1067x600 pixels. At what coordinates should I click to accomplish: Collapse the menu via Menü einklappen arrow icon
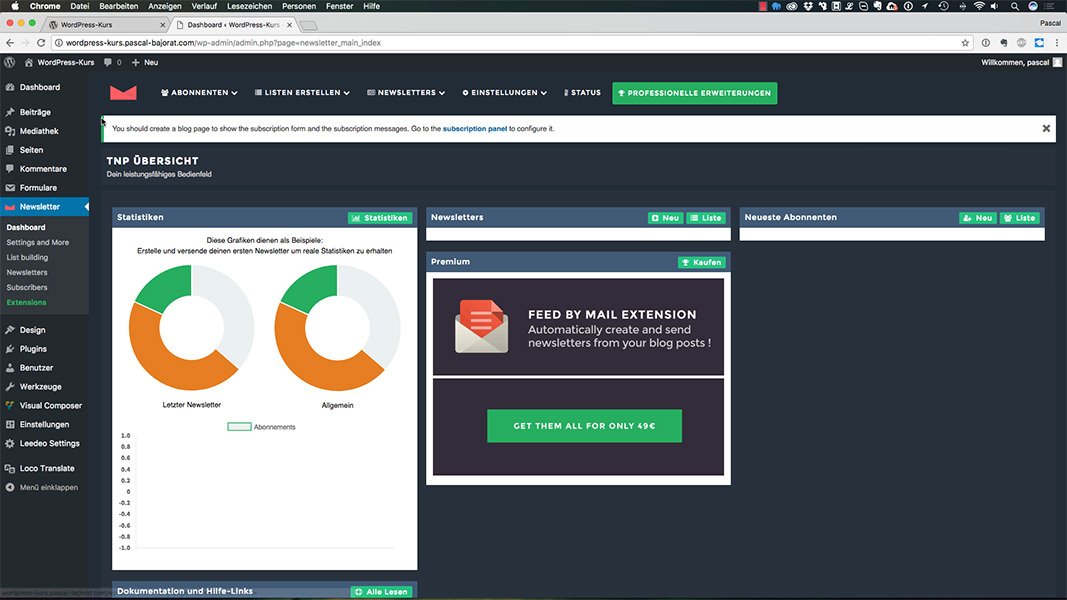click(10, 487)
